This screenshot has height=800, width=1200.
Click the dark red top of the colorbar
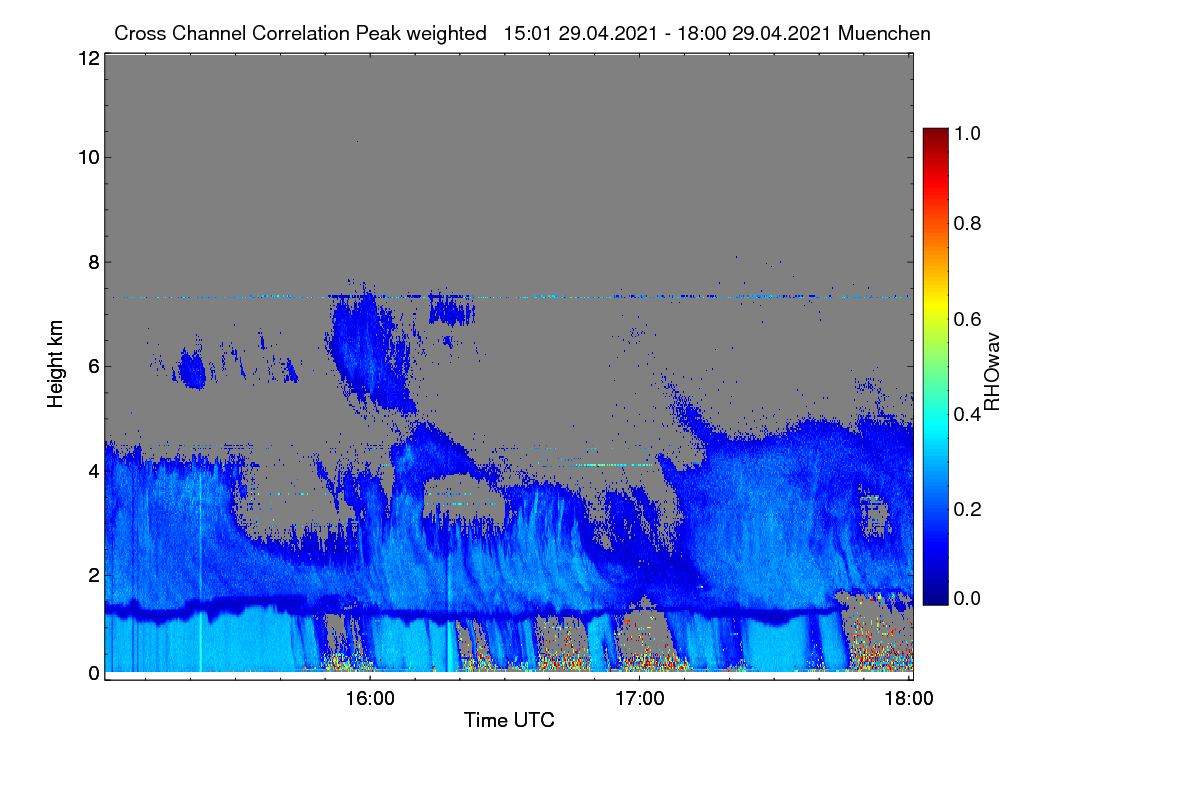coord(934,134)
